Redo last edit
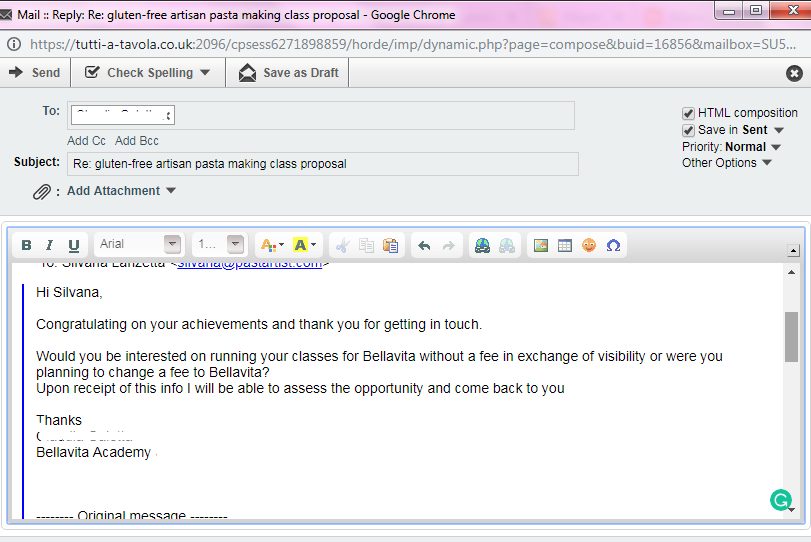The height and width of the screenshot is (542, 811). pos(448,245)
